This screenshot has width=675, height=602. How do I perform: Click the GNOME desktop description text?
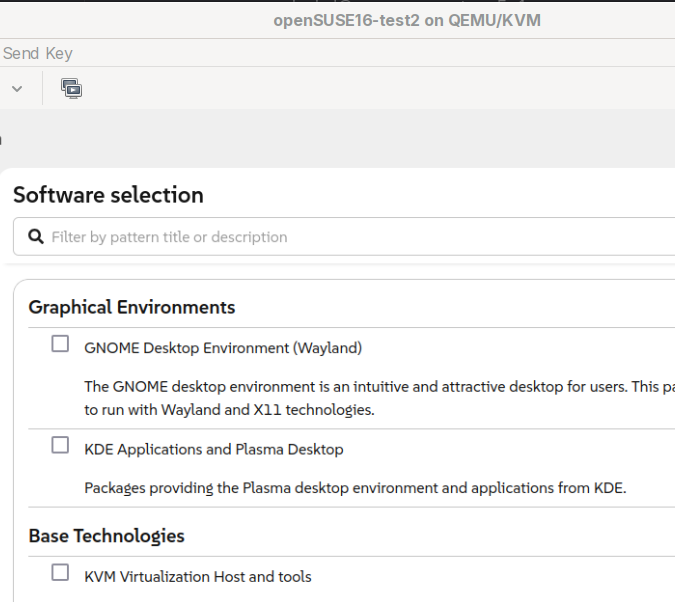(380, 398)
